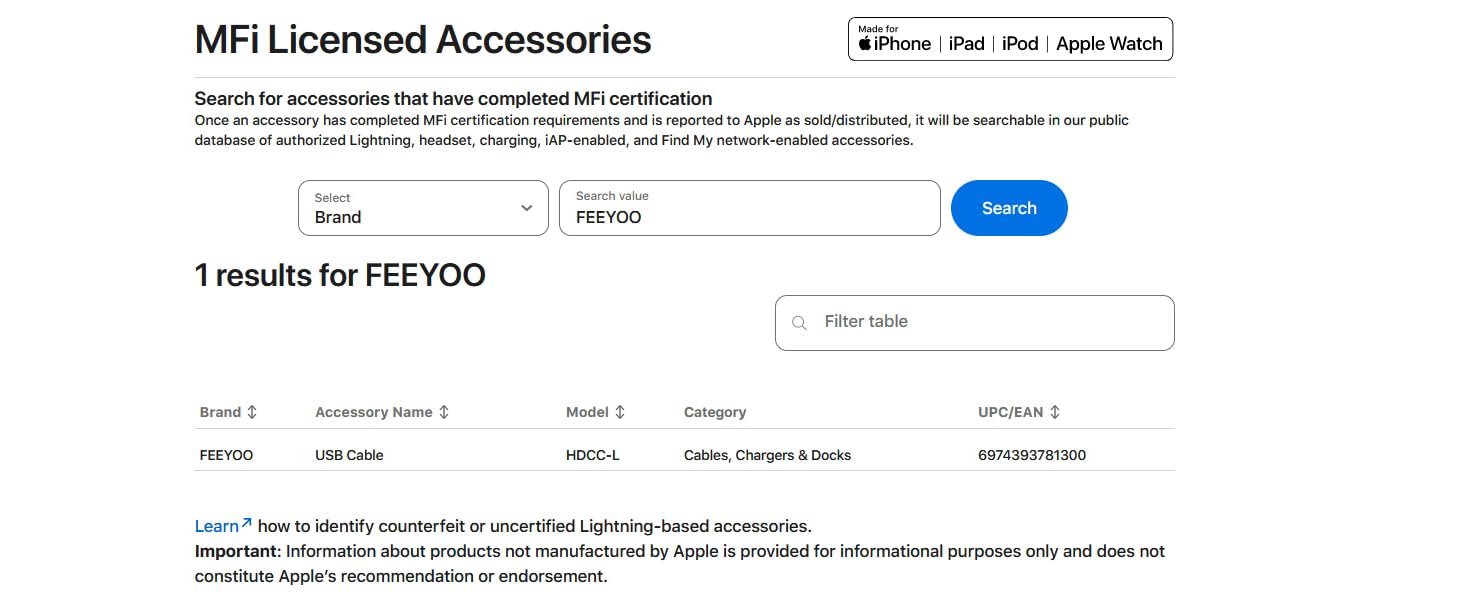The image size is (1464, 600).
Task: Click the UPC value 6974393781300
Action: point(1032,455)
